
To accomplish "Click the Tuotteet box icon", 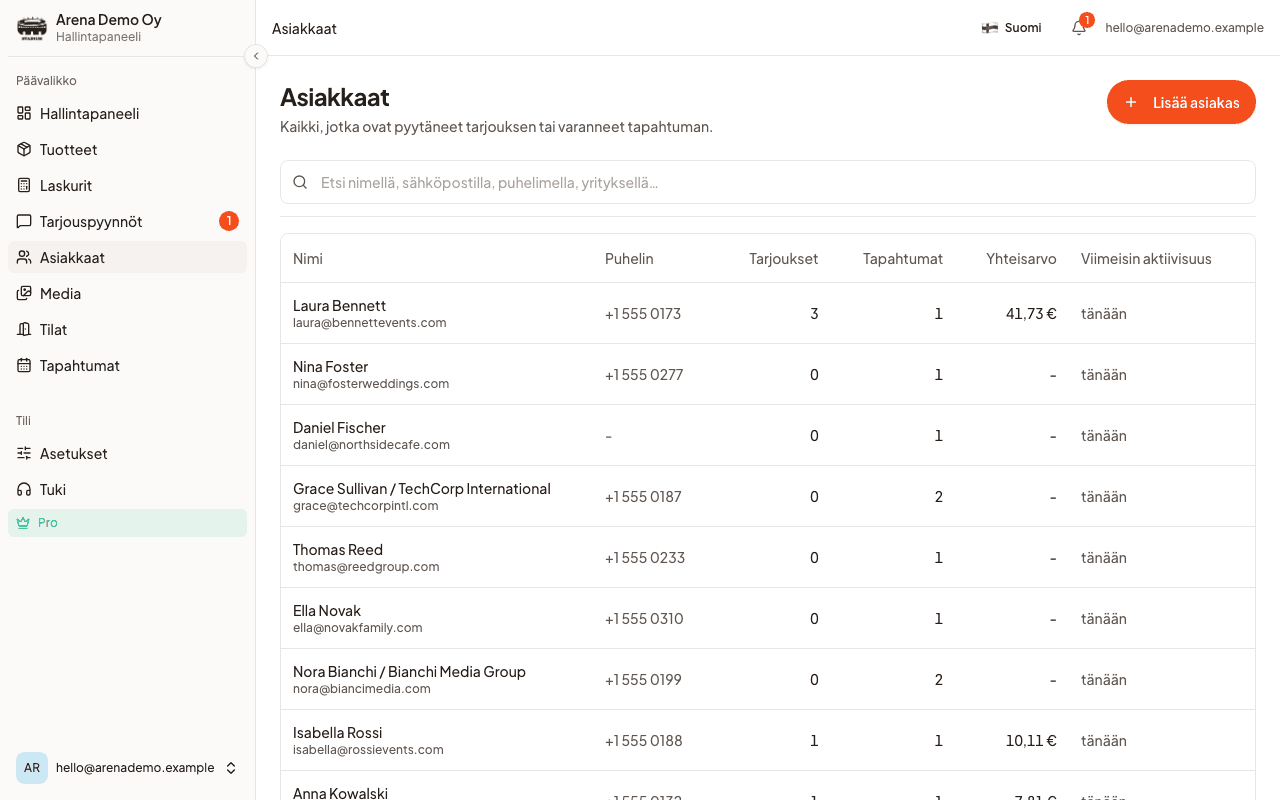I will (24, 150).
